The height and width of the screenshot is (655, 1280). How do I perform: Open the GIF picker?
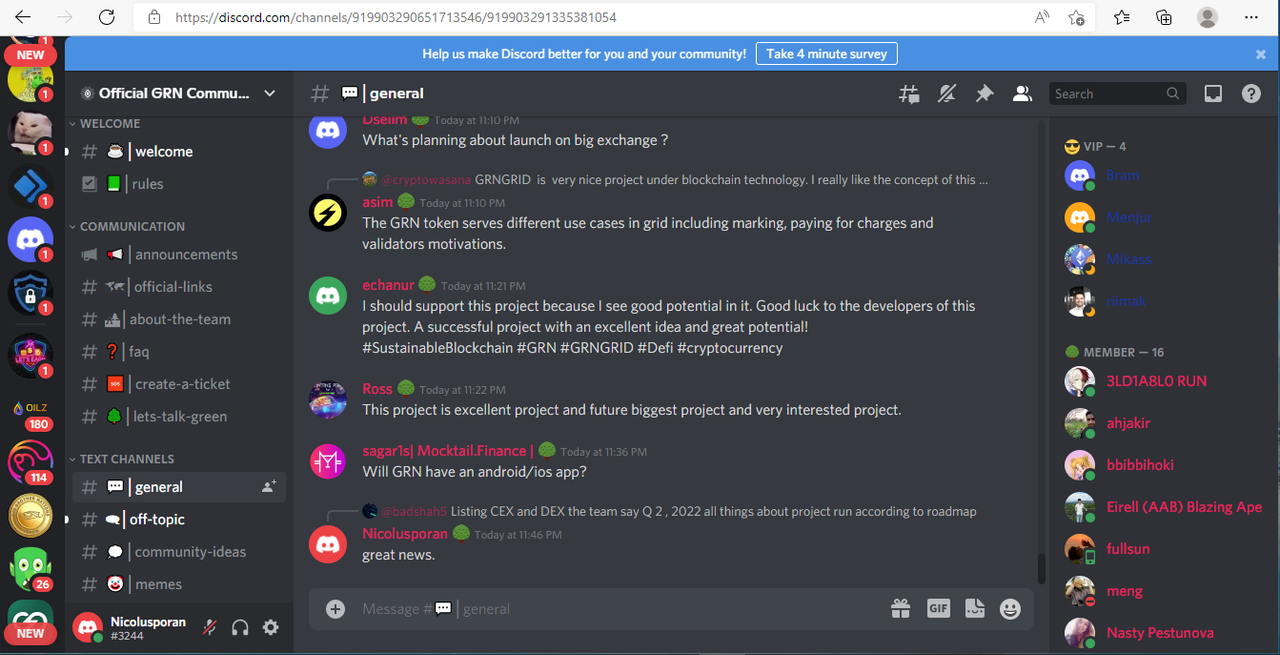point(938,608)
